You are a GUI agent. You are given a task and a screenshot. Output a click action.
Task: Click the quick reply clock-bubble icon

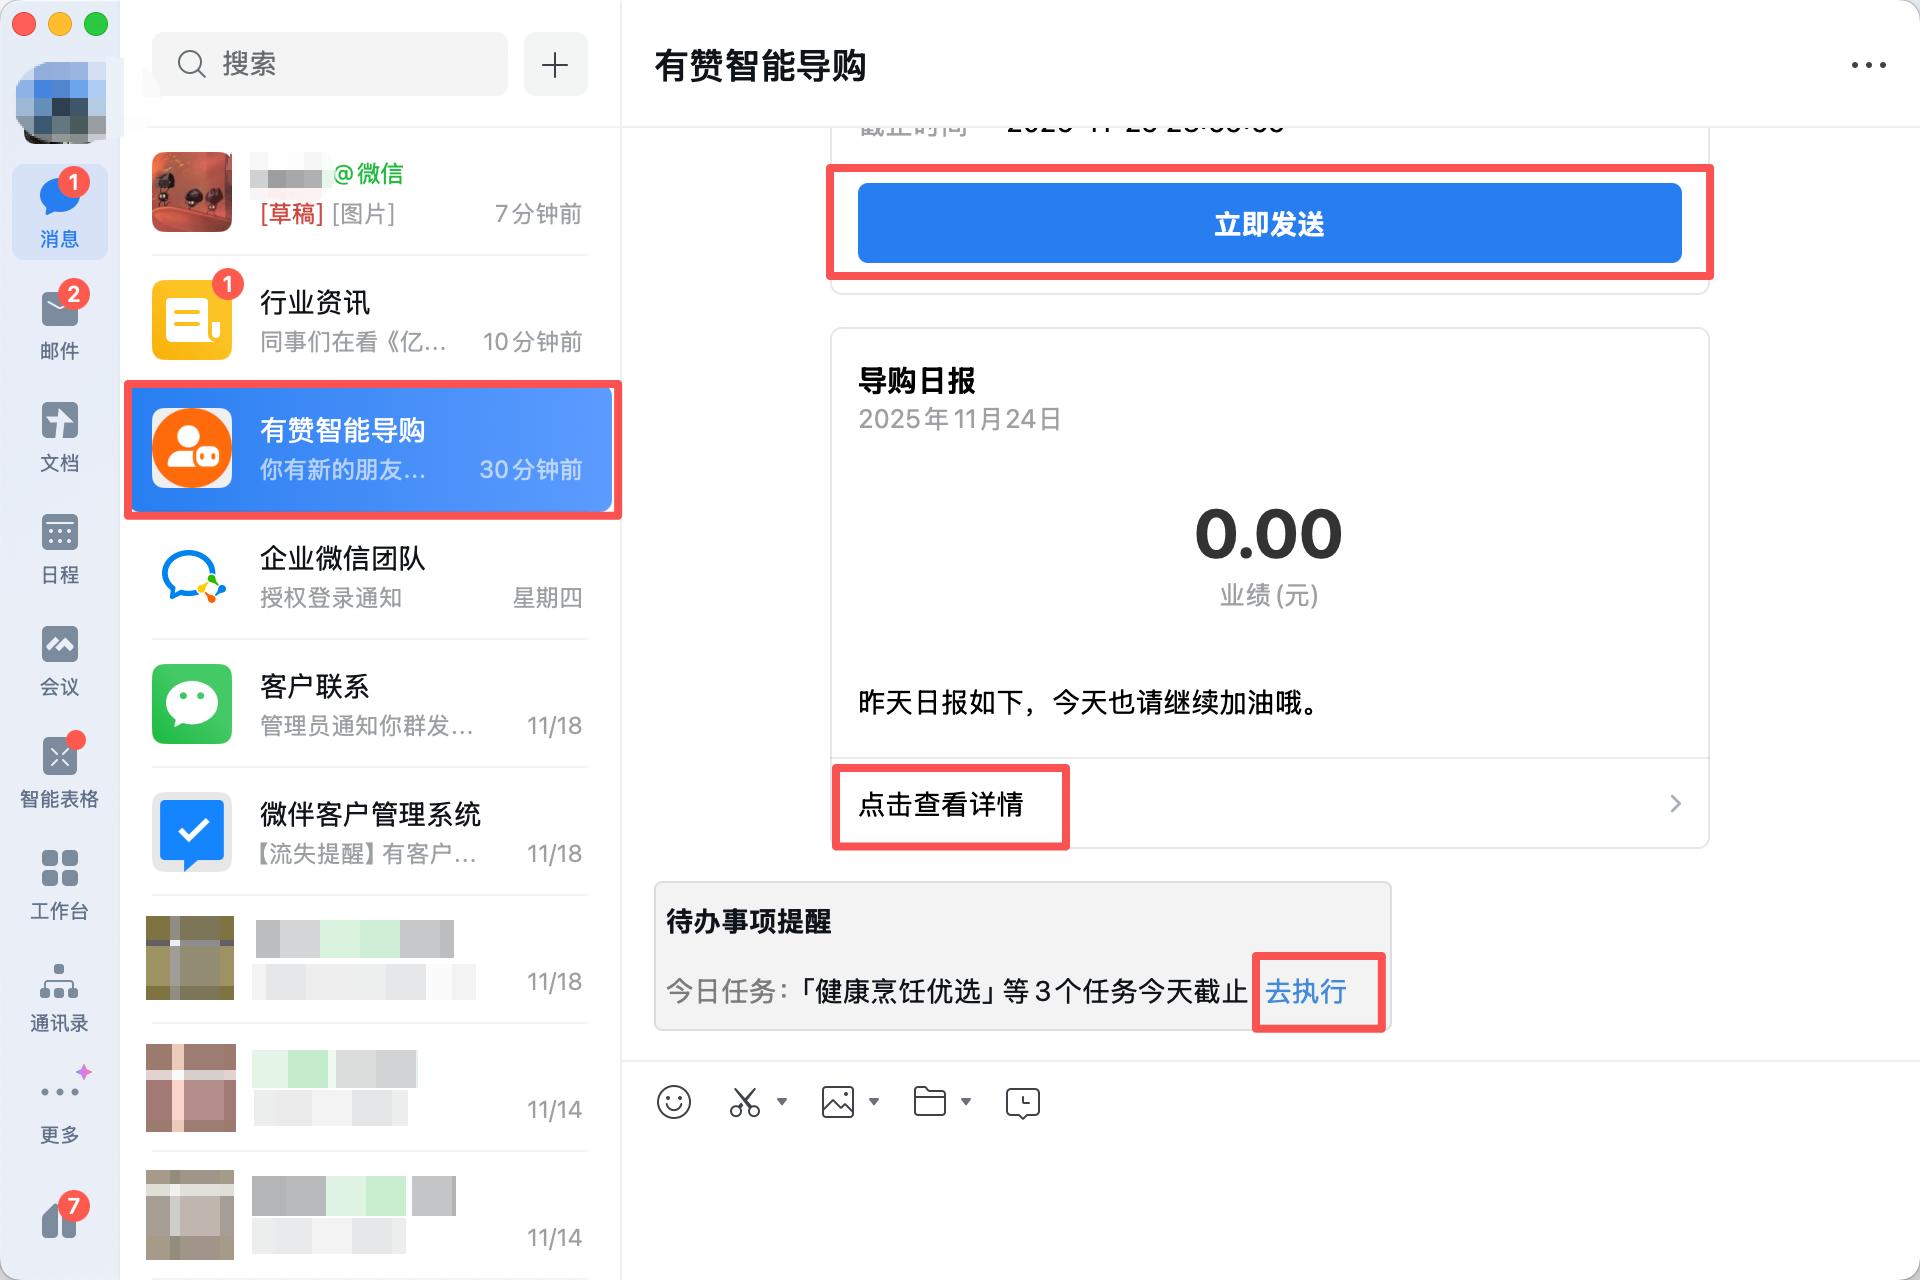1022,1102
